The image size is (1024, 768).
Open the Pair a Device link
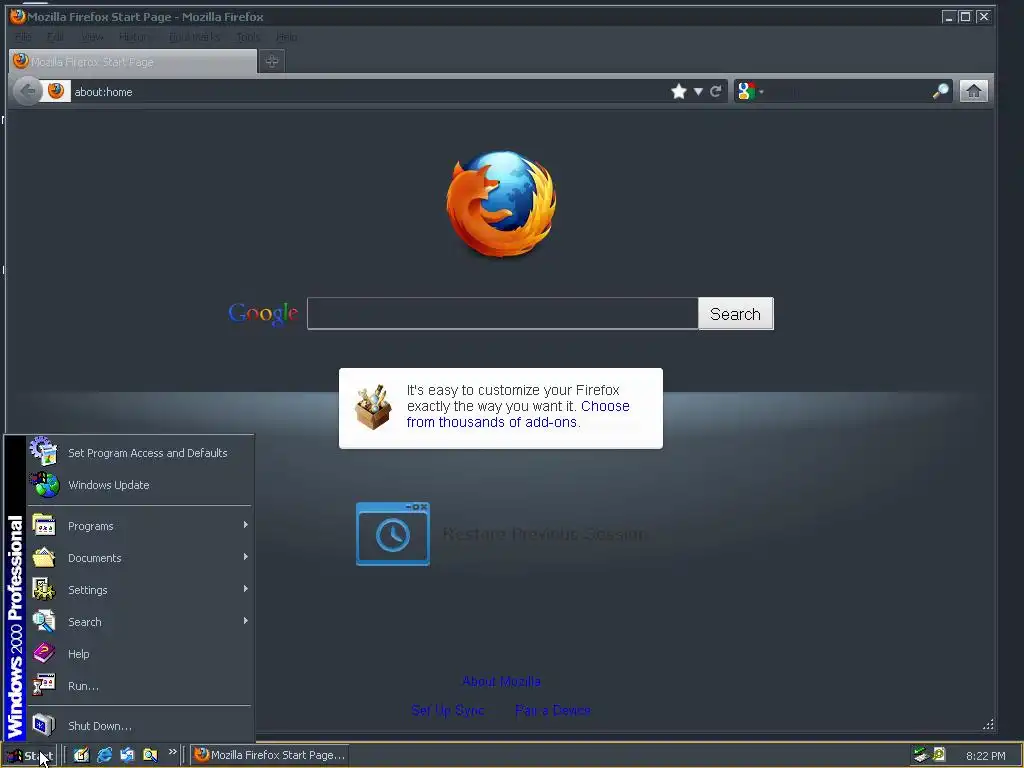click(552, 710)
